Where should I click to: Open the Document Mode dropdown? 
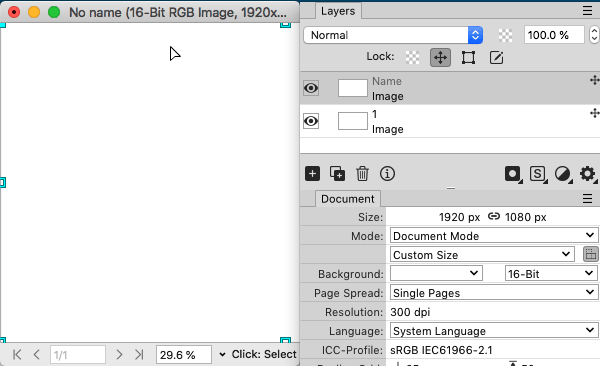pyautogui.click(x=494, y=235)
